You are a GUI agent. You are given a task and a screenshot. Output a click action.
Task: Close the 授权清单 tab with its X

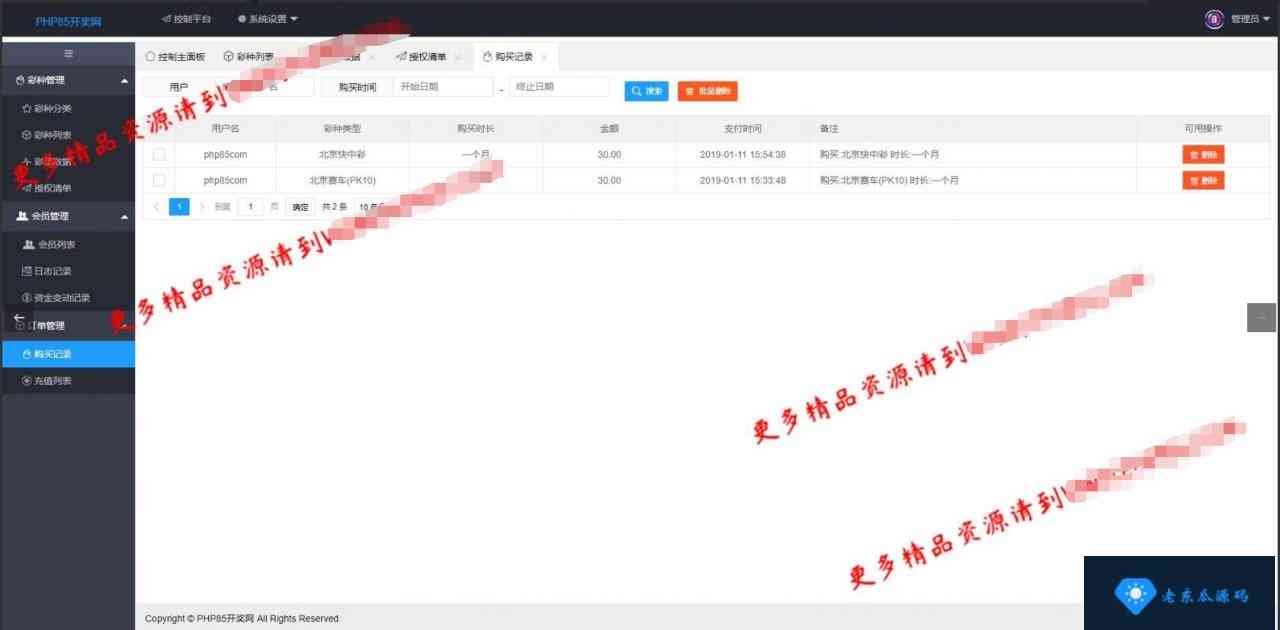458,57
